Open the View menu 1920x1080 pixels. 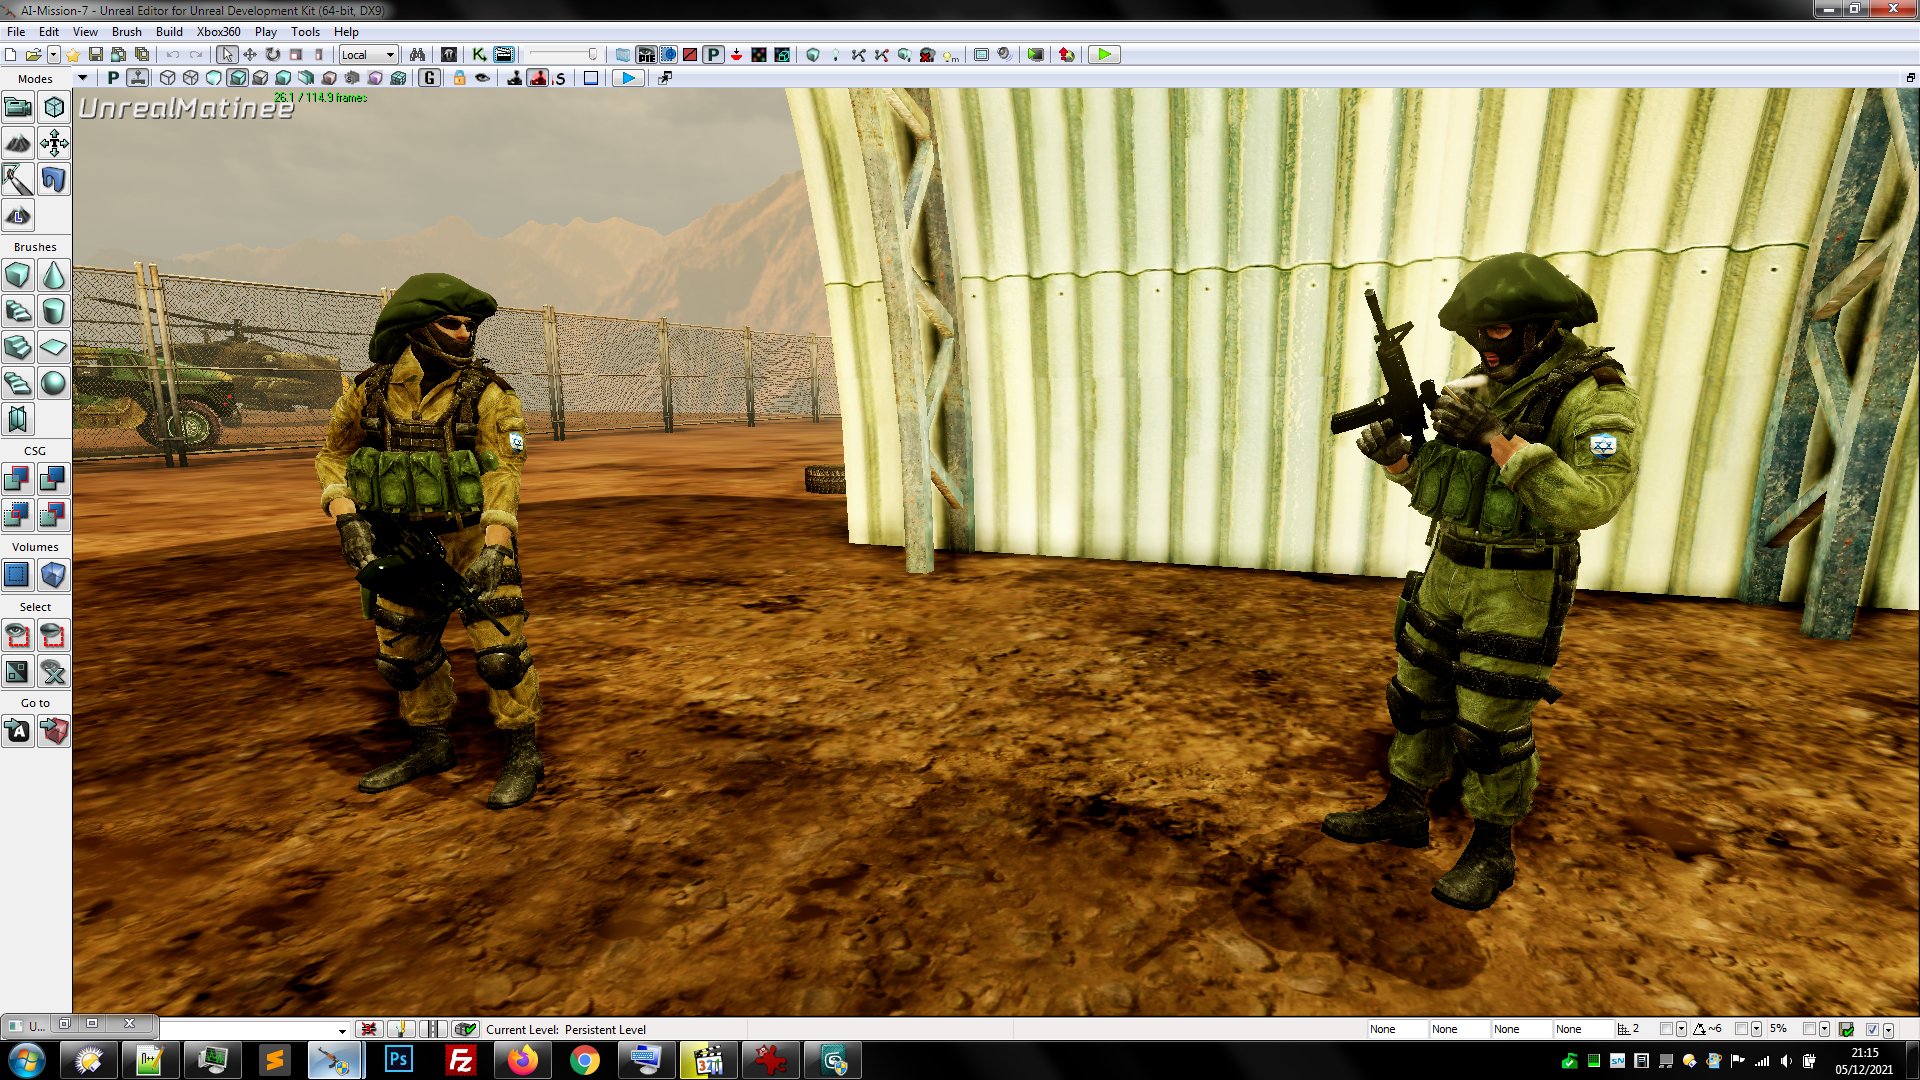pyautogui.click(x=85, y=32)
